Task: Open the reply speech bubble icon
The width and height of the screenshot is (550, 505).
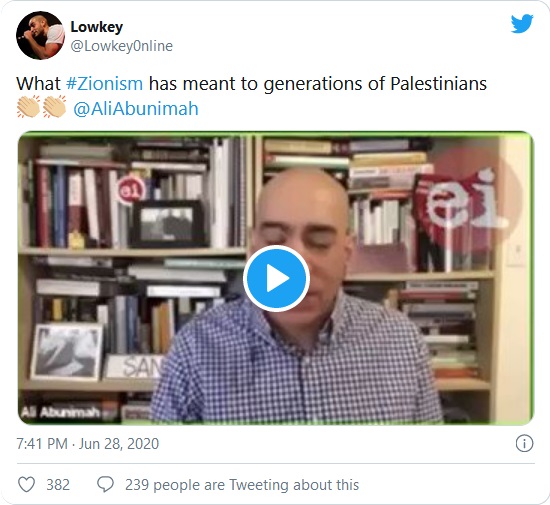Action: 105,484
